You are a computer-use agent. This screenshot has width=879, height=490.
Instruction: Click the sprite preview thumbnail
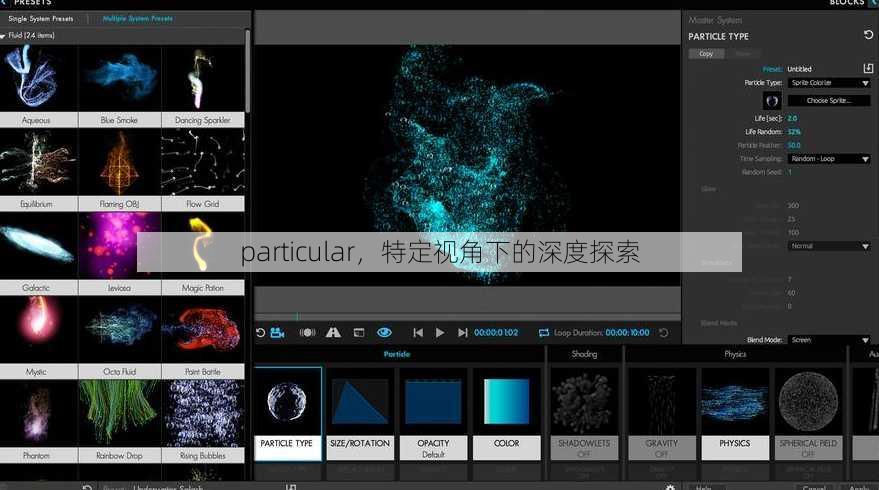coord(772,100)
